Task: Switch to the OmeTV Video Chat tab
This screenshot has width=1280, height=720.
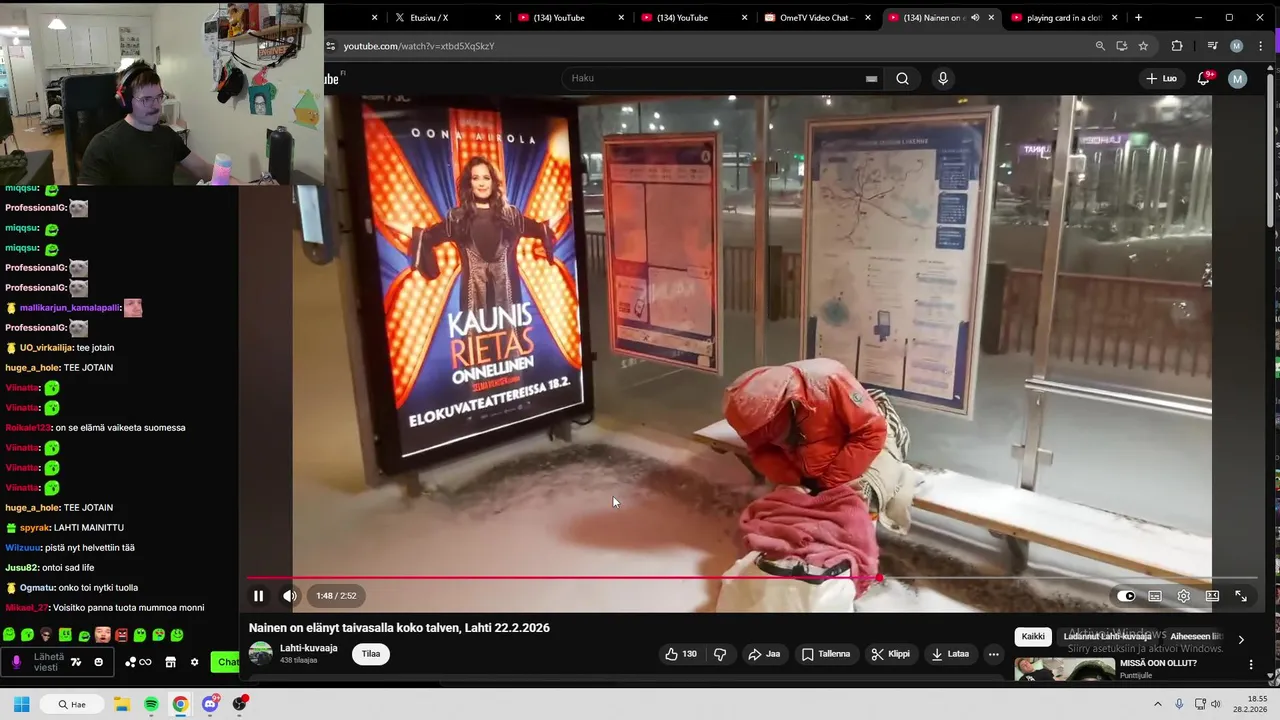Action: point(817,17)
